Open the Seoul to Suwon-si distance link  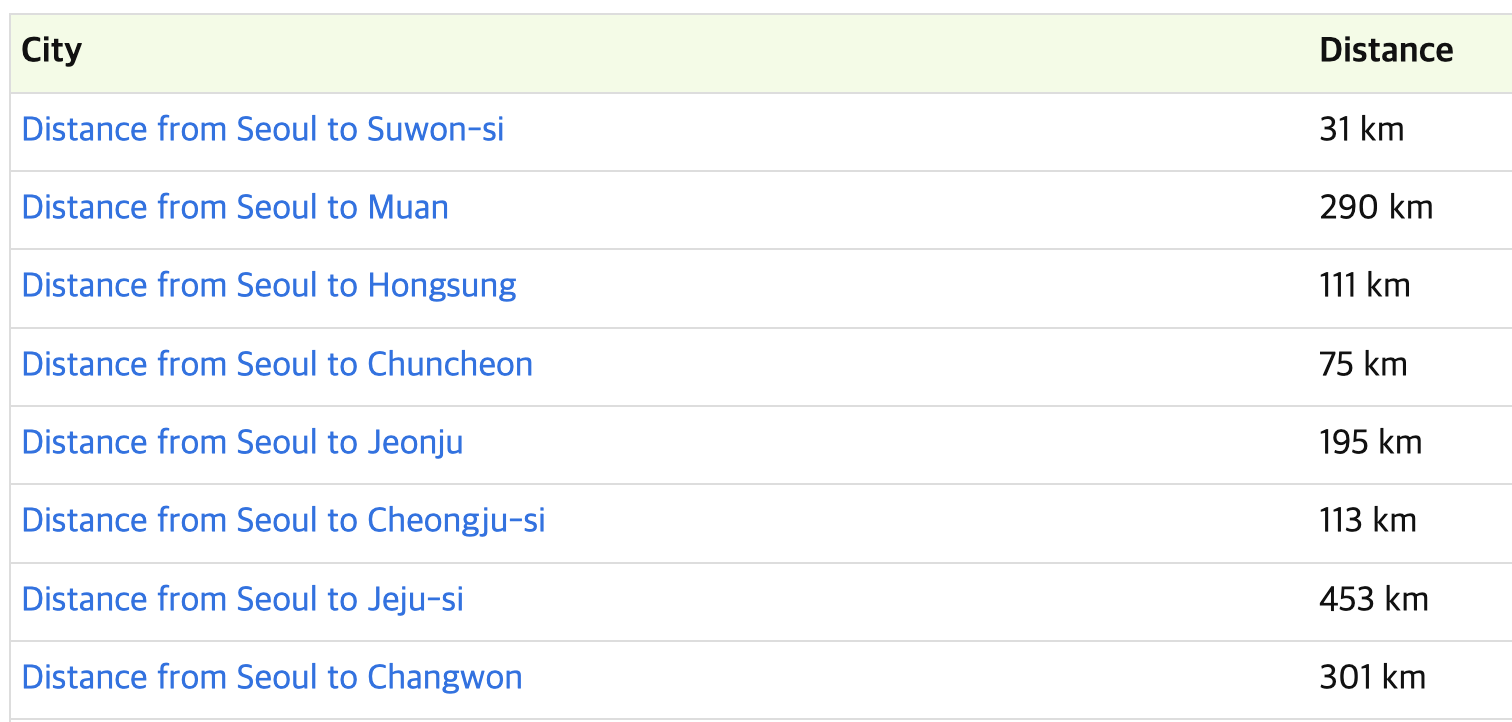tap(262, 129)
